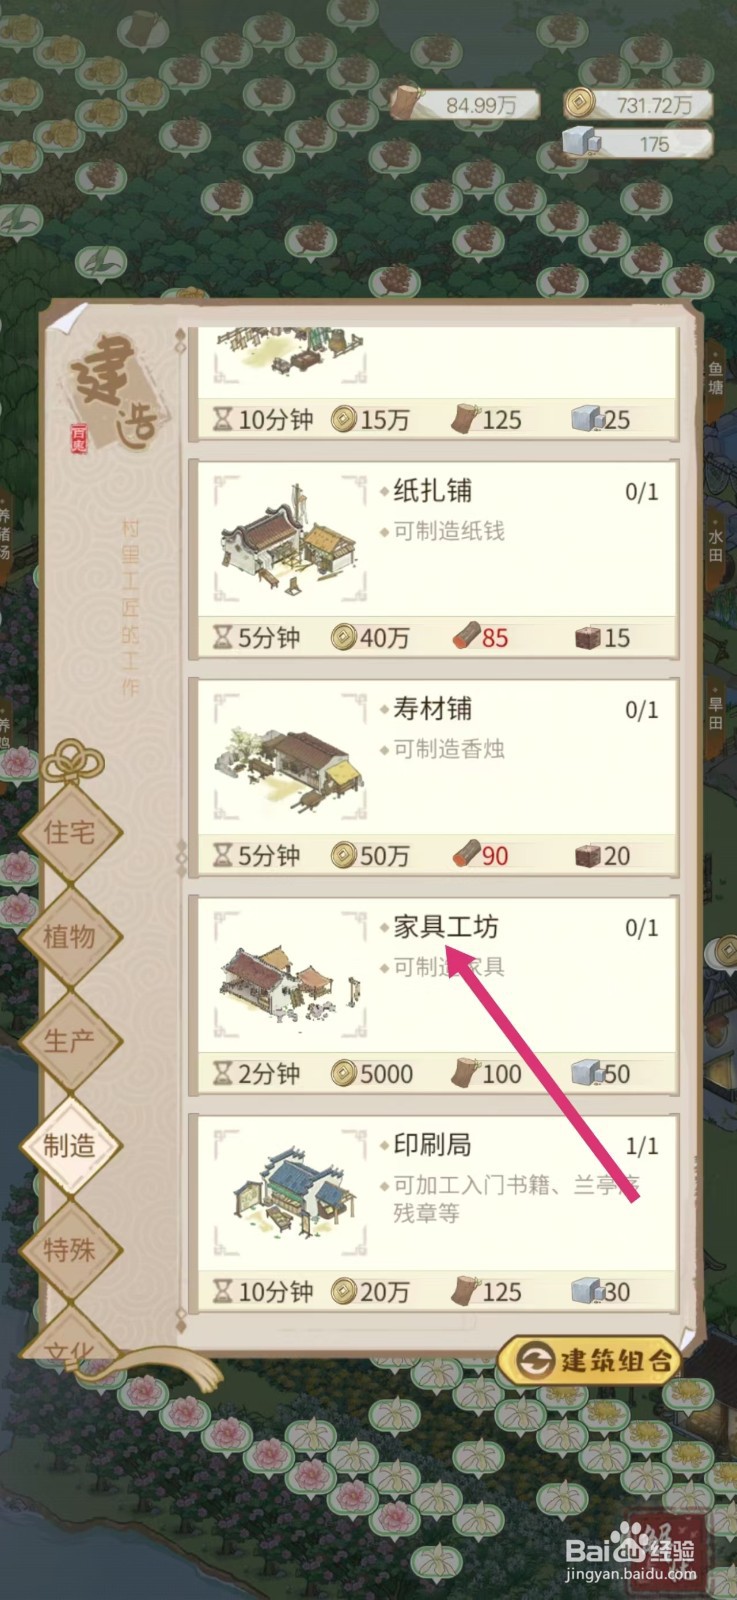Tap the hourglass icon on 纸扎铺 card

point(222,637)
